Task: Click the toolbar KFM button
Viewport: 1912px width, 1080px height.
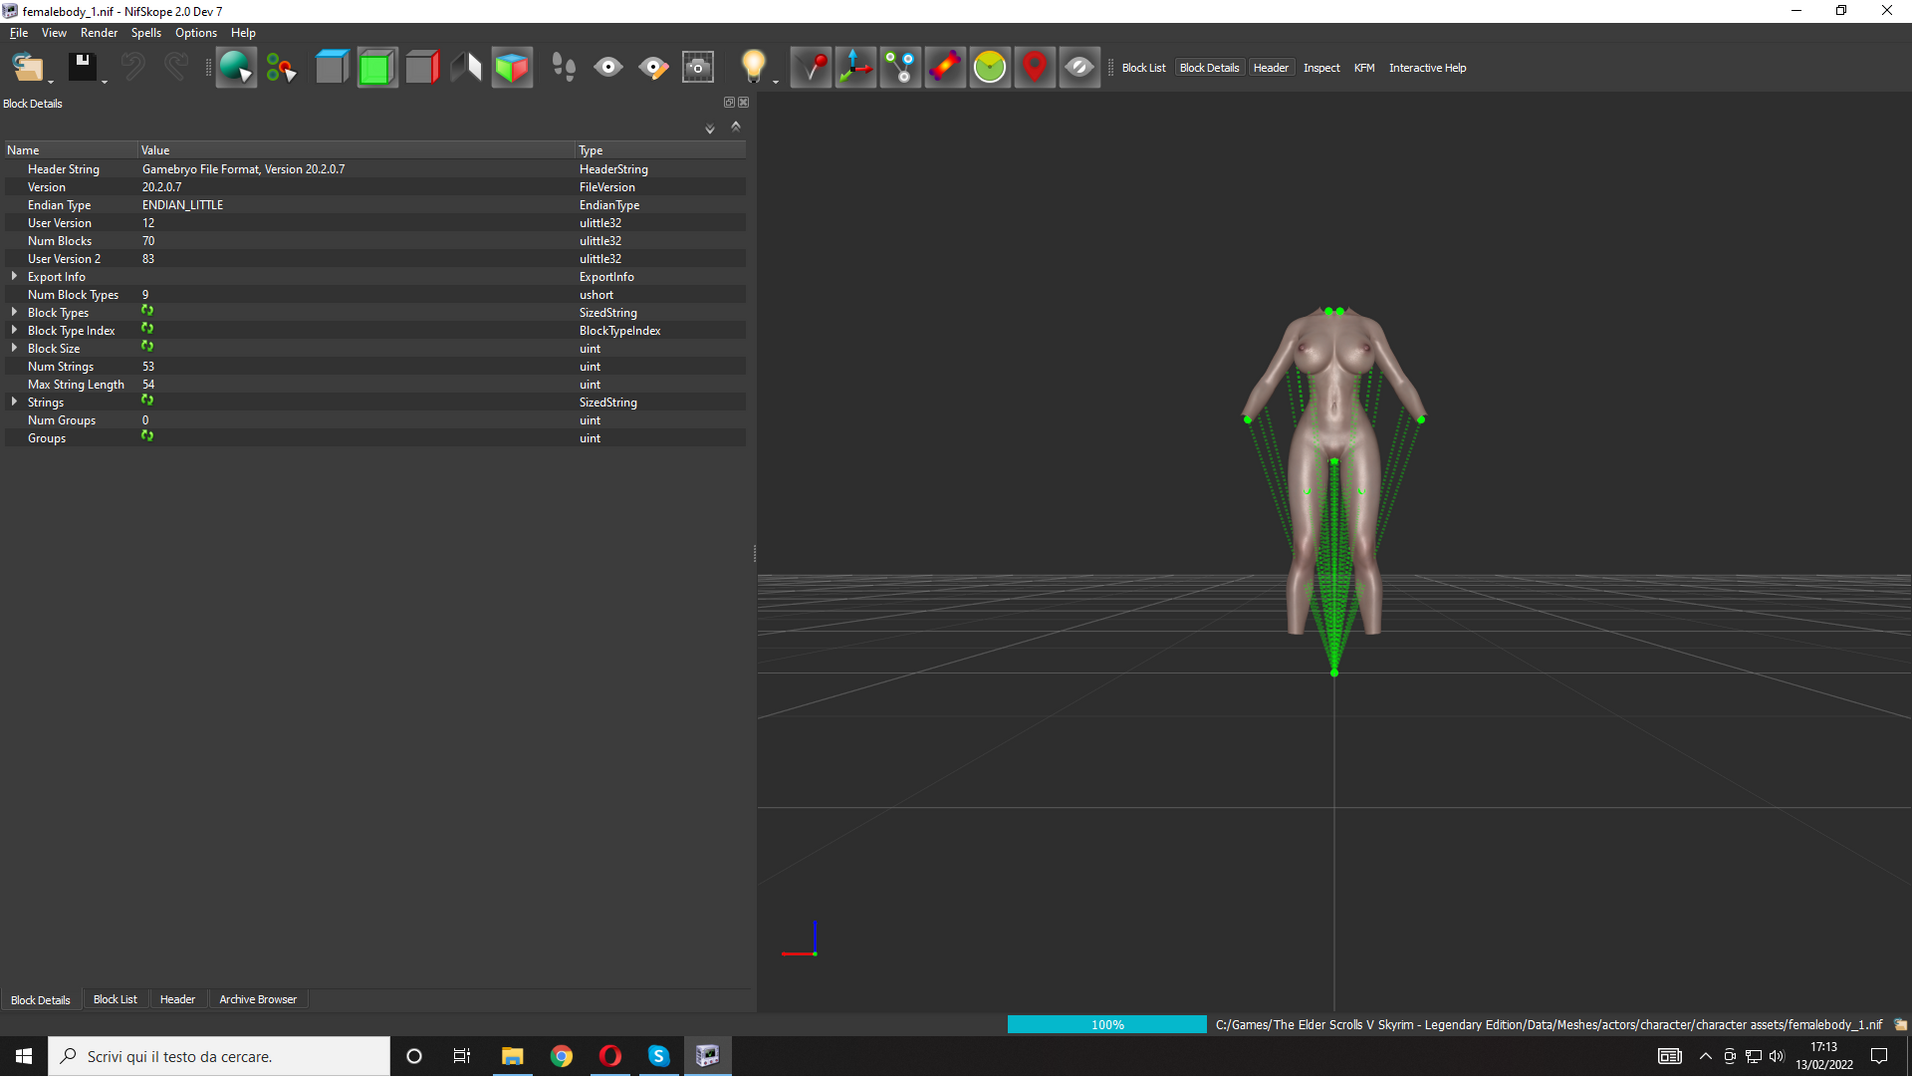Action: [x=1364, y=68]
